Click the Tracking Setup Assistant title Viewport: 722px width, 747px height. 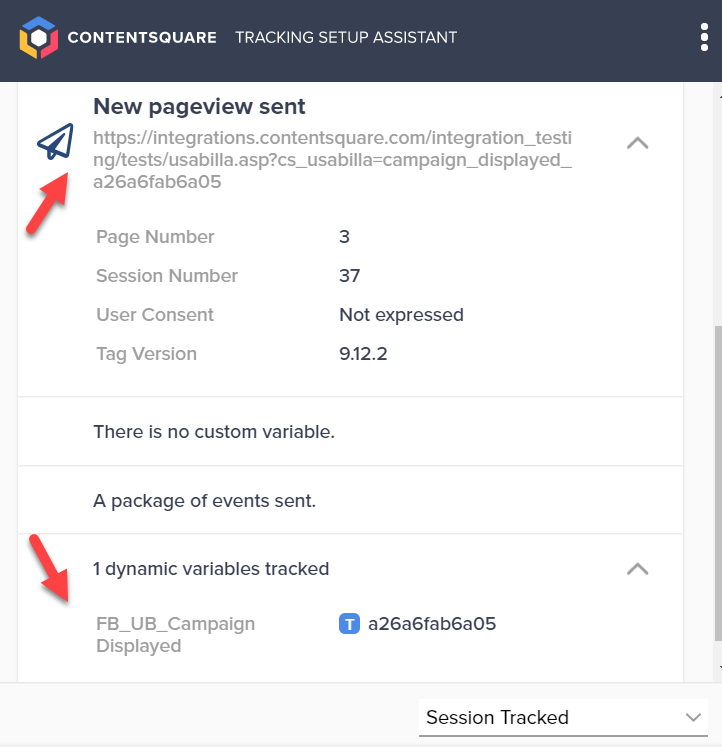click(346, 38)
